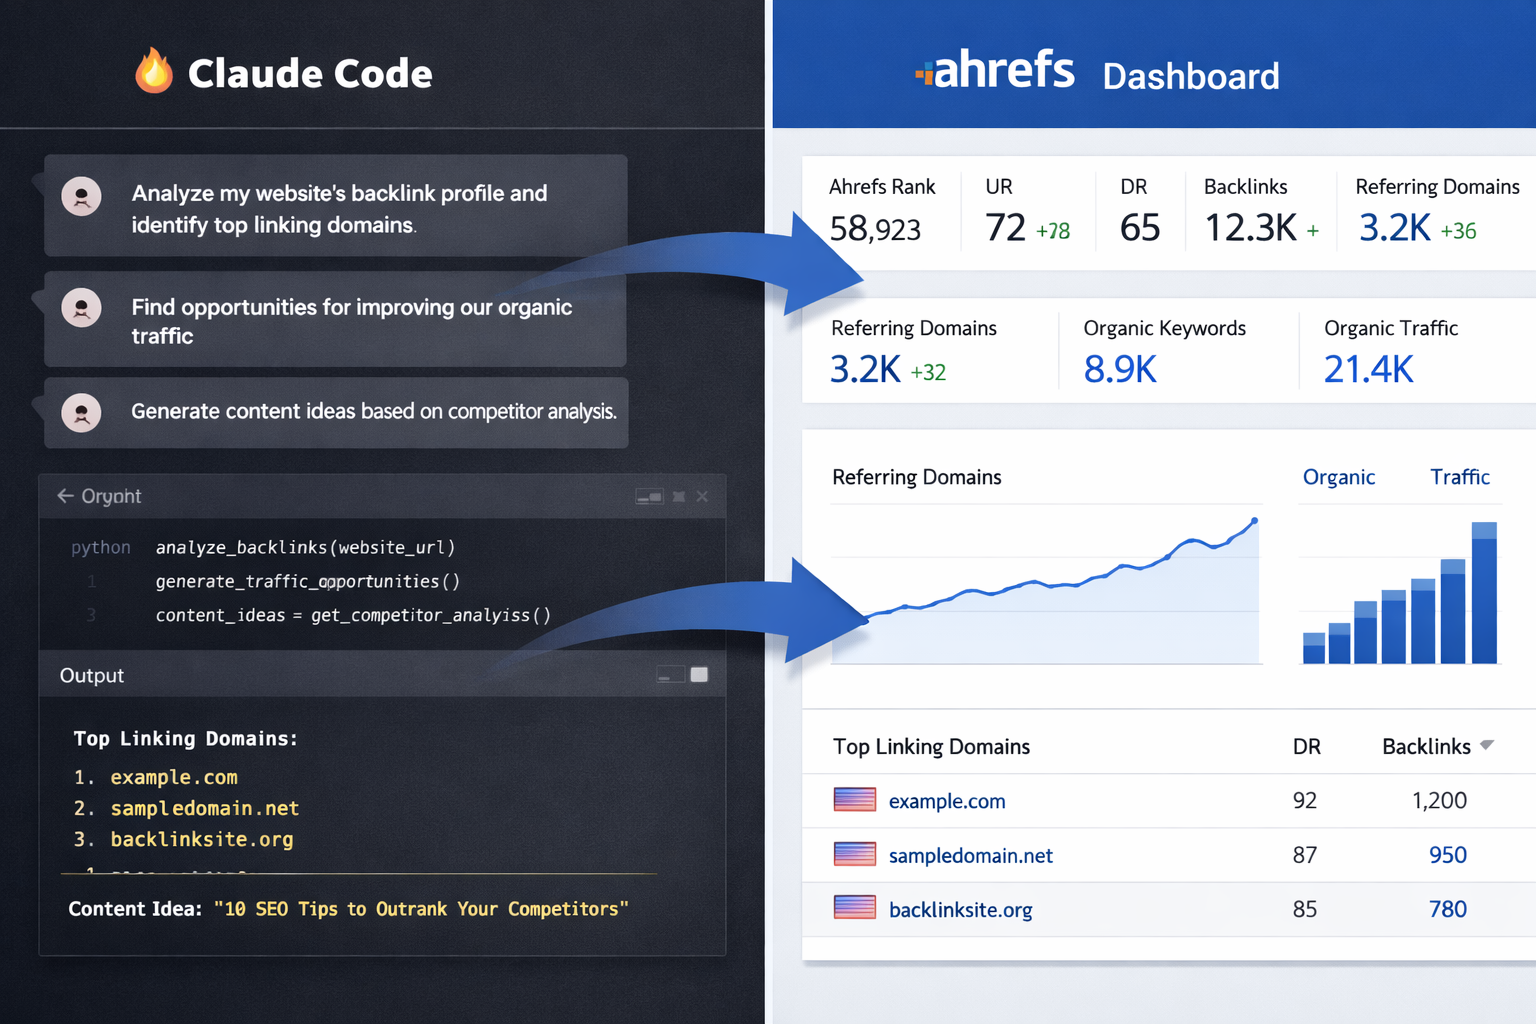The image size is (1536, 1024).
Task: Open sampledomain.net link in dashboard table
Action: (970, 855)
